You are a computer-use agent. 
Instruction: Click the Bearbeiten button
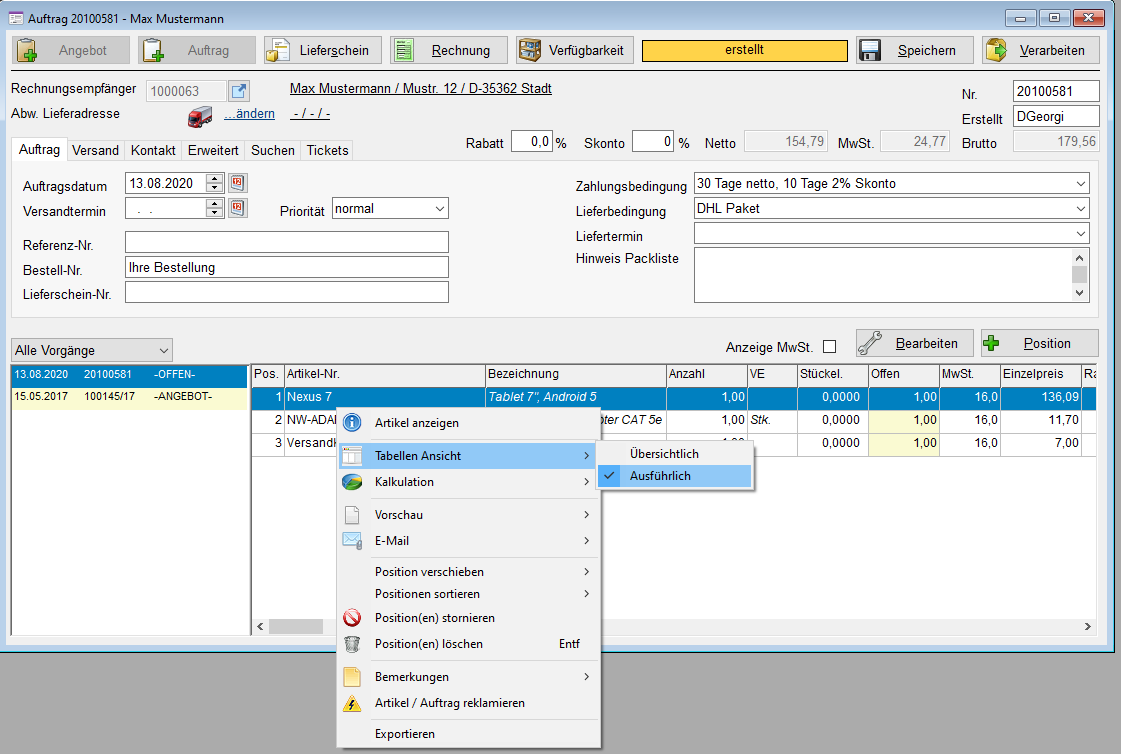pos(914,343)
